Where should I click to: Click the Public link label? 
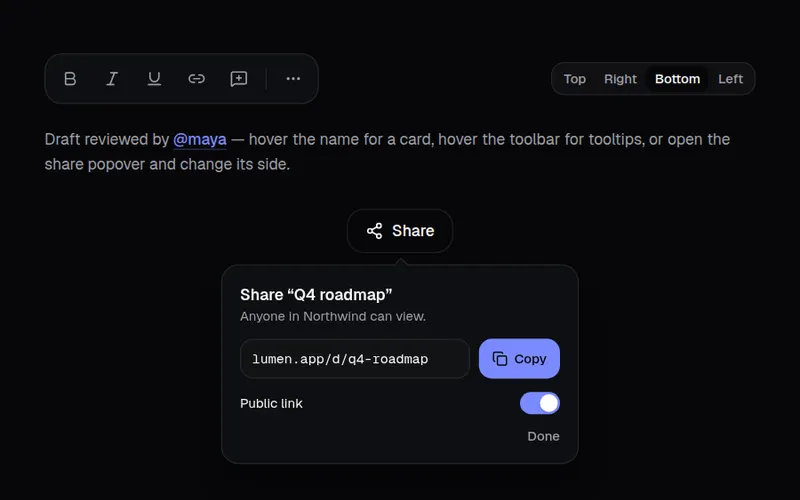click(x=271, y=404)
